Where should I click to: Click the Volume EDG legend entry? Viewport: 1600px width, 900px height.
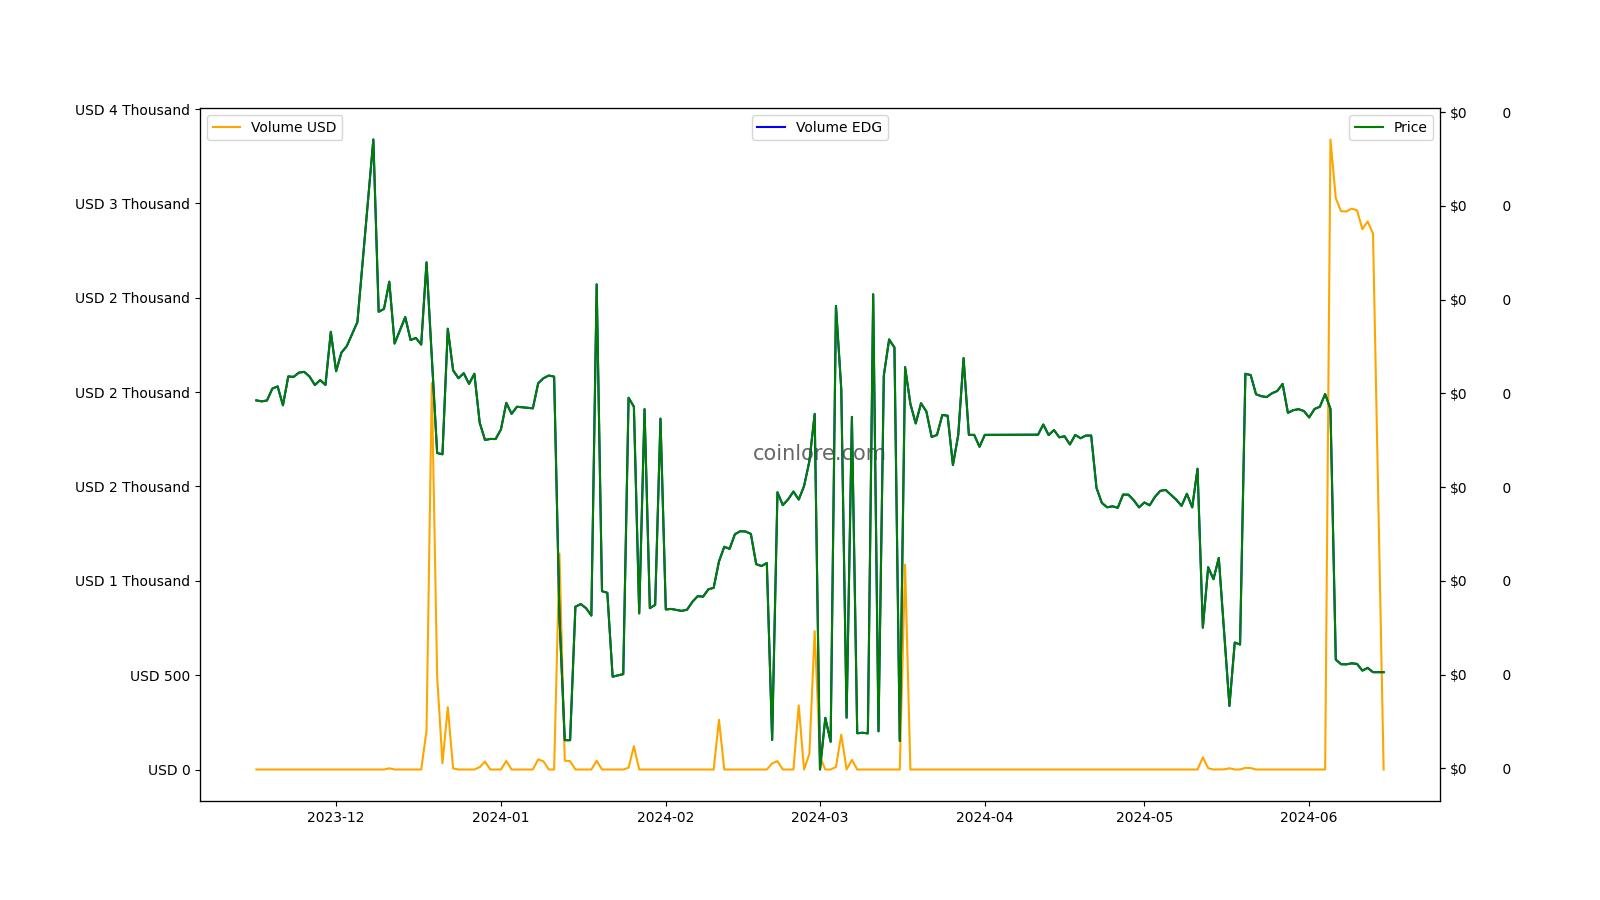pos(820,127)
